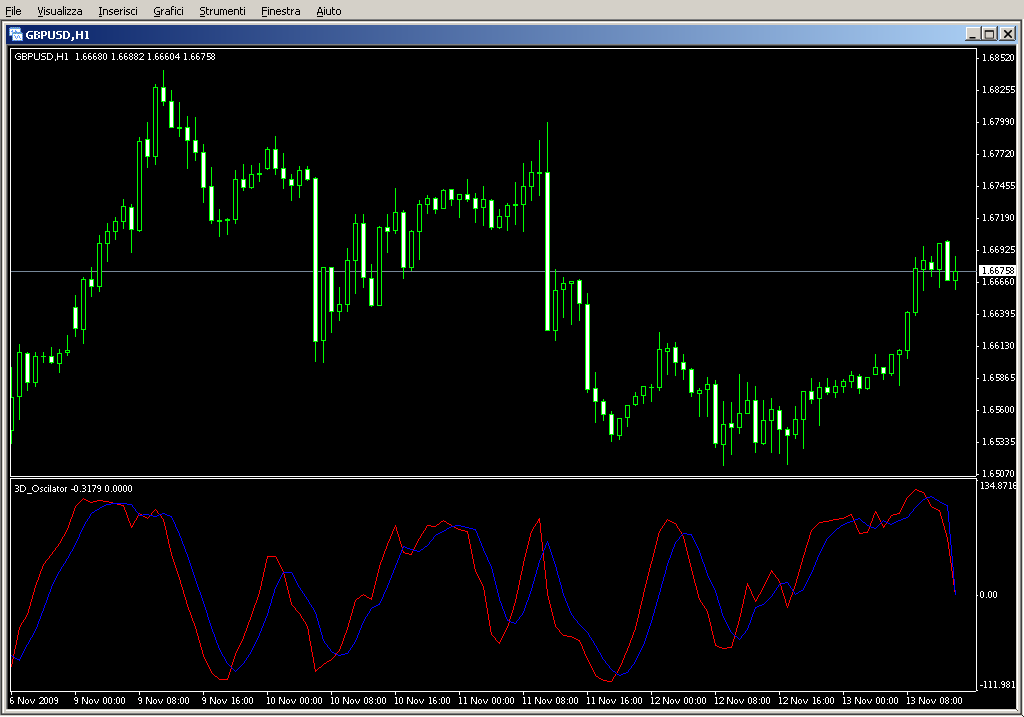
Task: Open the Visualizza menu
Action: [59, 11]
